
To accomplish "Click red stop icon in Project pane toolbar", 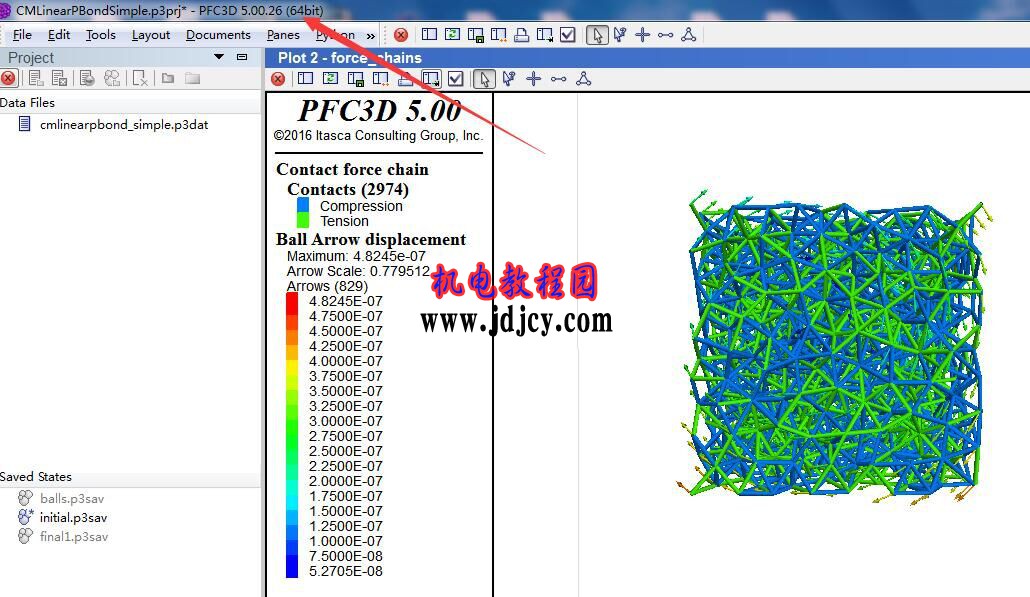I will (x=8, y=79).
